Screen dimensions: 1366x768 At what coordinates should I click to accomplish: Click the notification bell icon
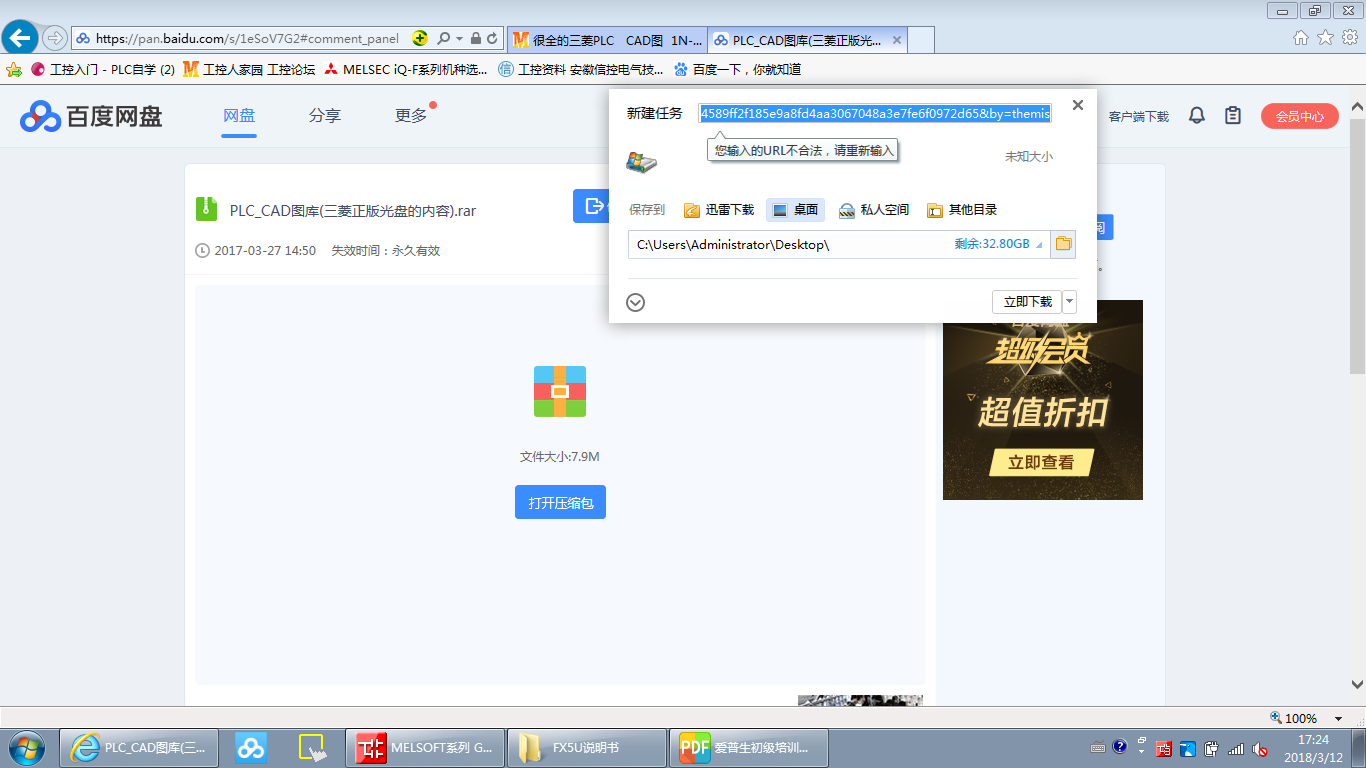click(x=1196, y=116)
